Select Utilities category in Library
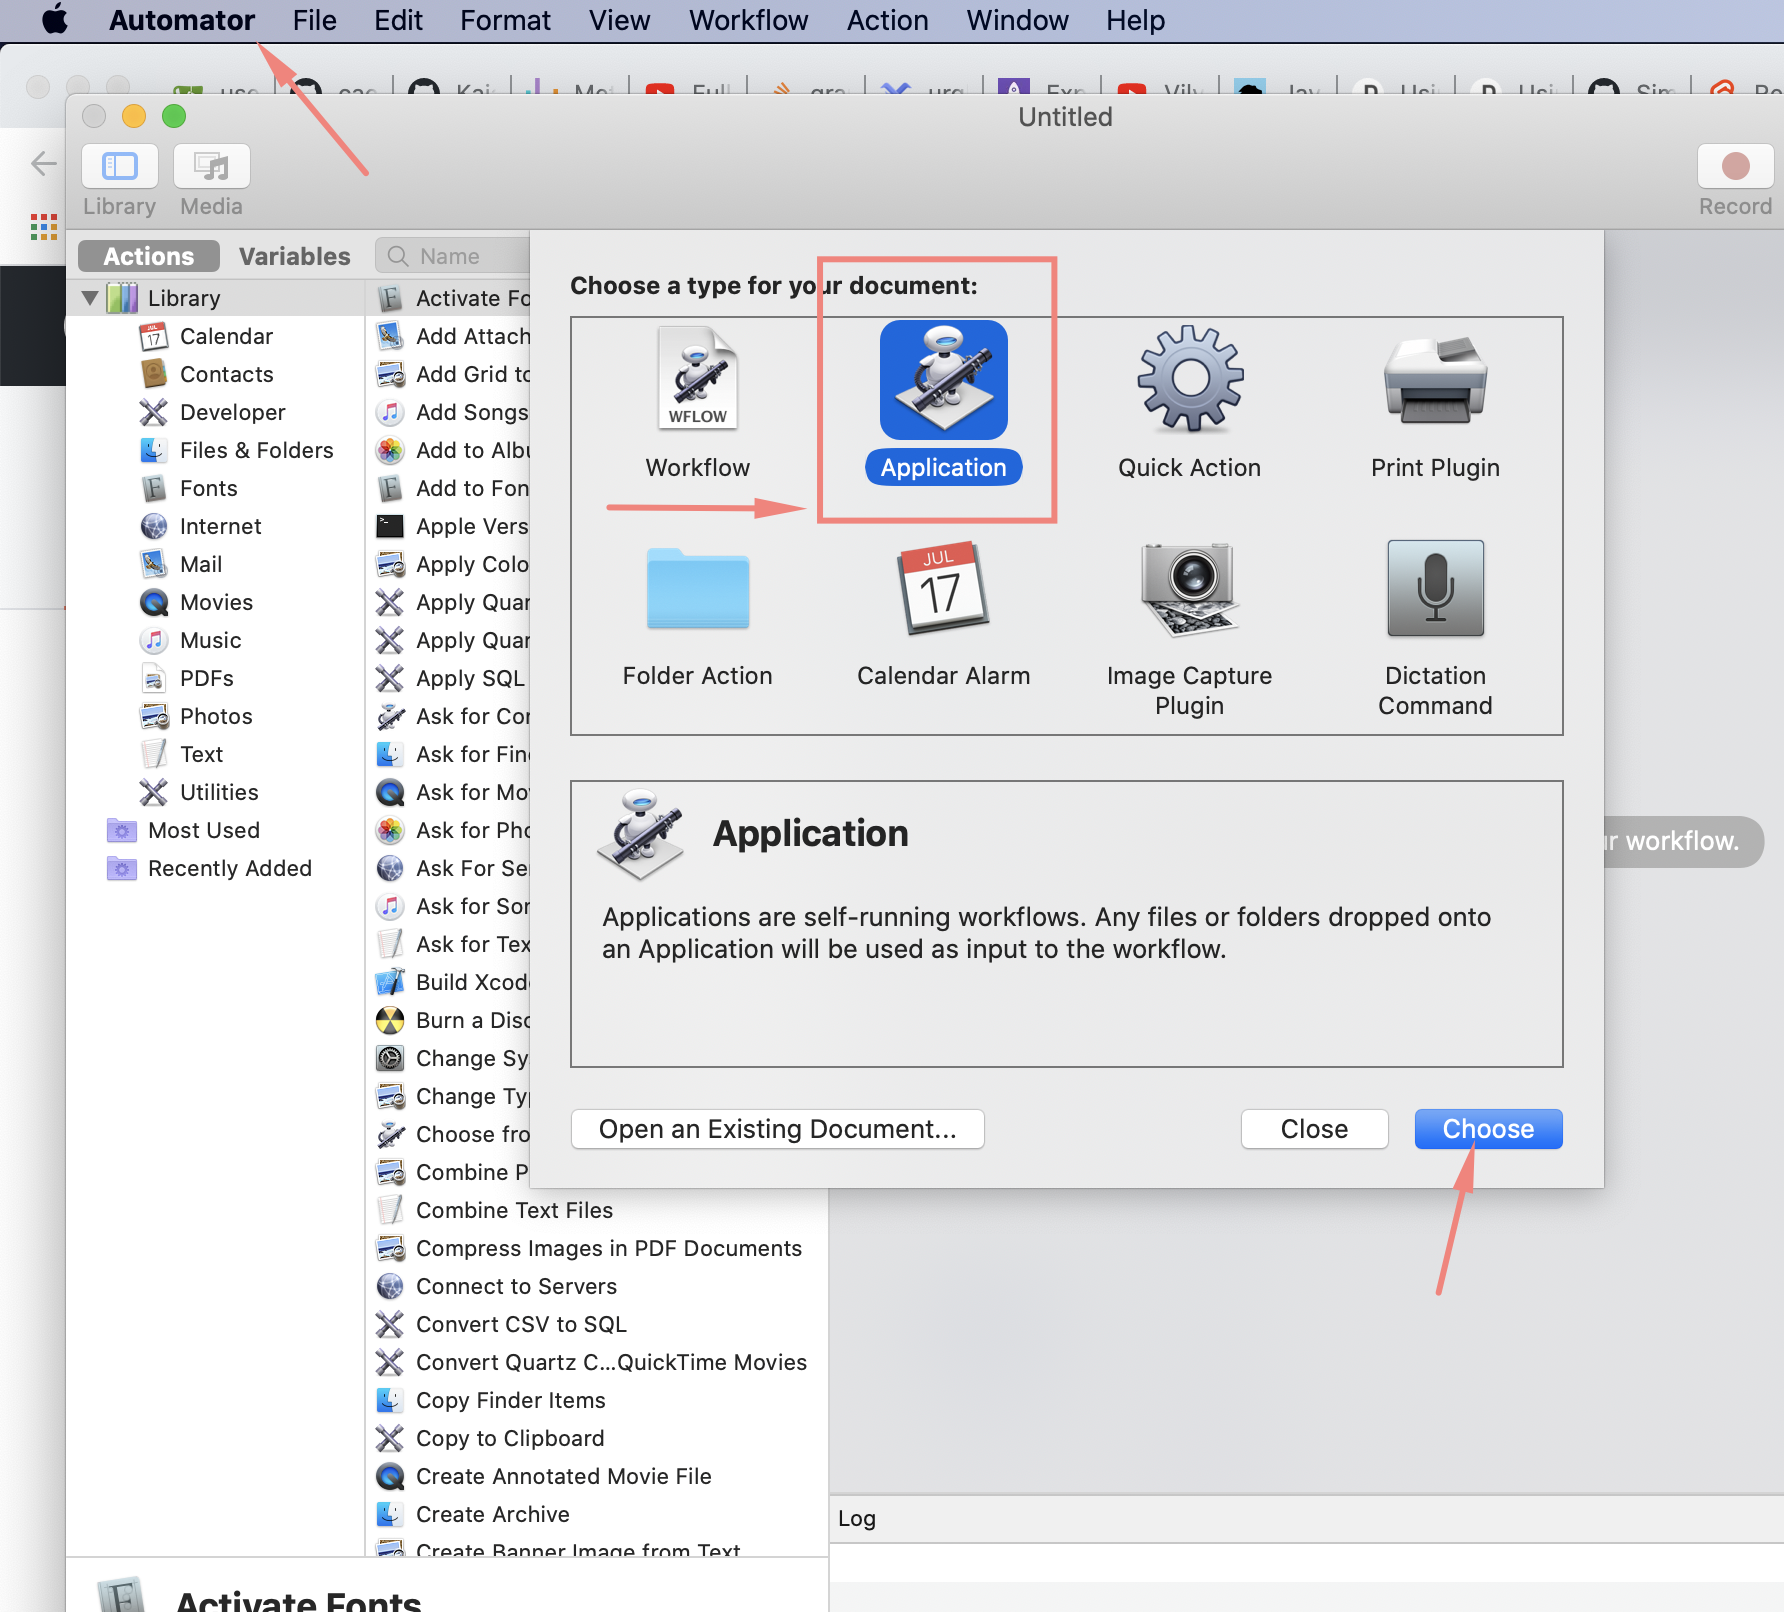 [219, 792]
